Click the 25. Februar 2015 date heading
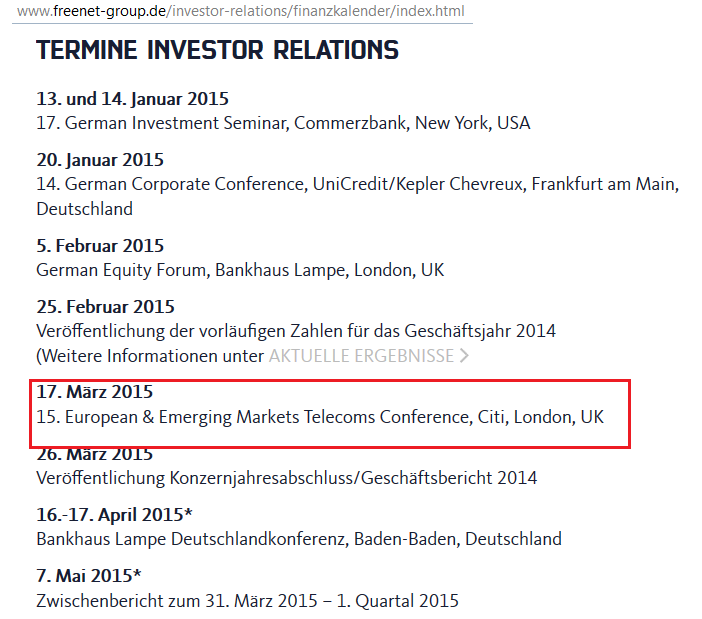This screenshot has height=619, width=702. tap(105, 307)
